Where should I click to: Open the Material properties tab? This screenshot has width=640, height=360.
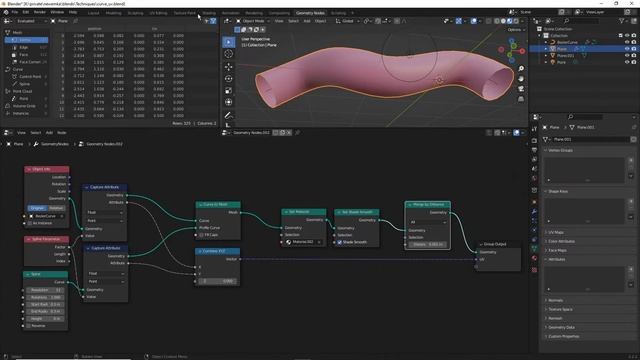[534, 258]
